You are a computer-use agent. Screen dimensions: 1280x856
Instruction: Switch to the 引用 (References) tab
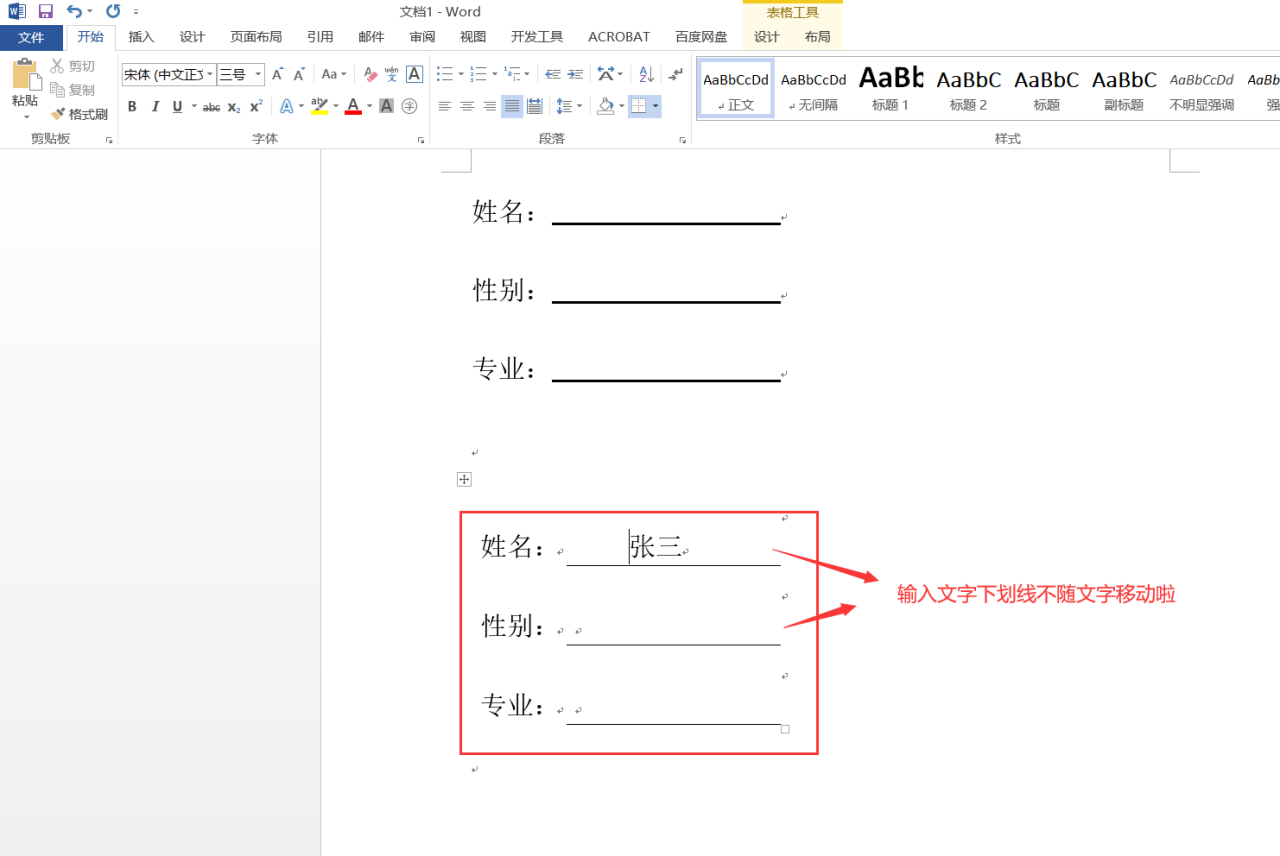coord(320,37)
